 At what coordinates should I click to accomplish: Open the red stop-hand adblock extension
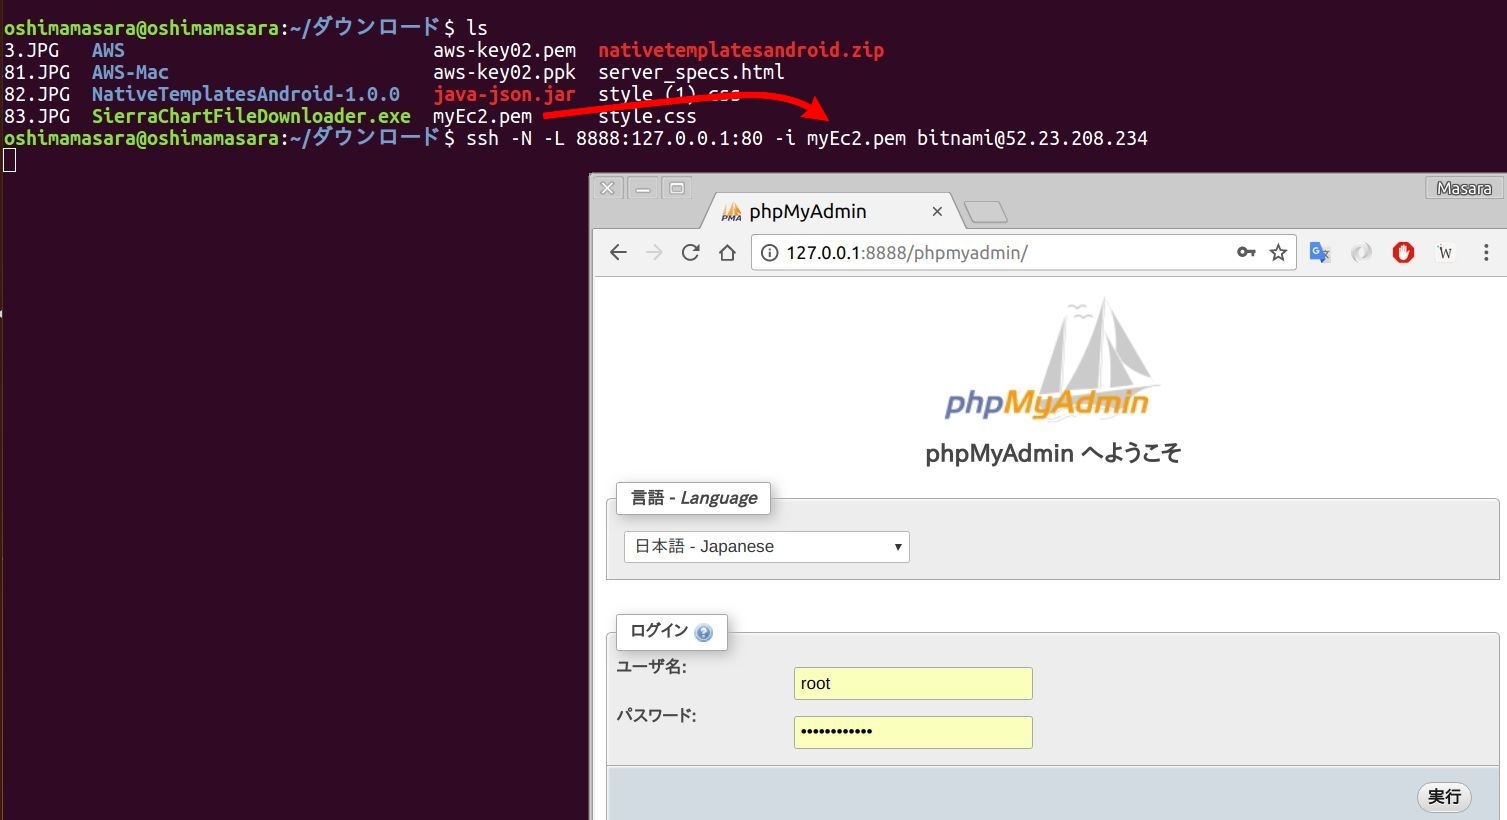click(1403, 252)
